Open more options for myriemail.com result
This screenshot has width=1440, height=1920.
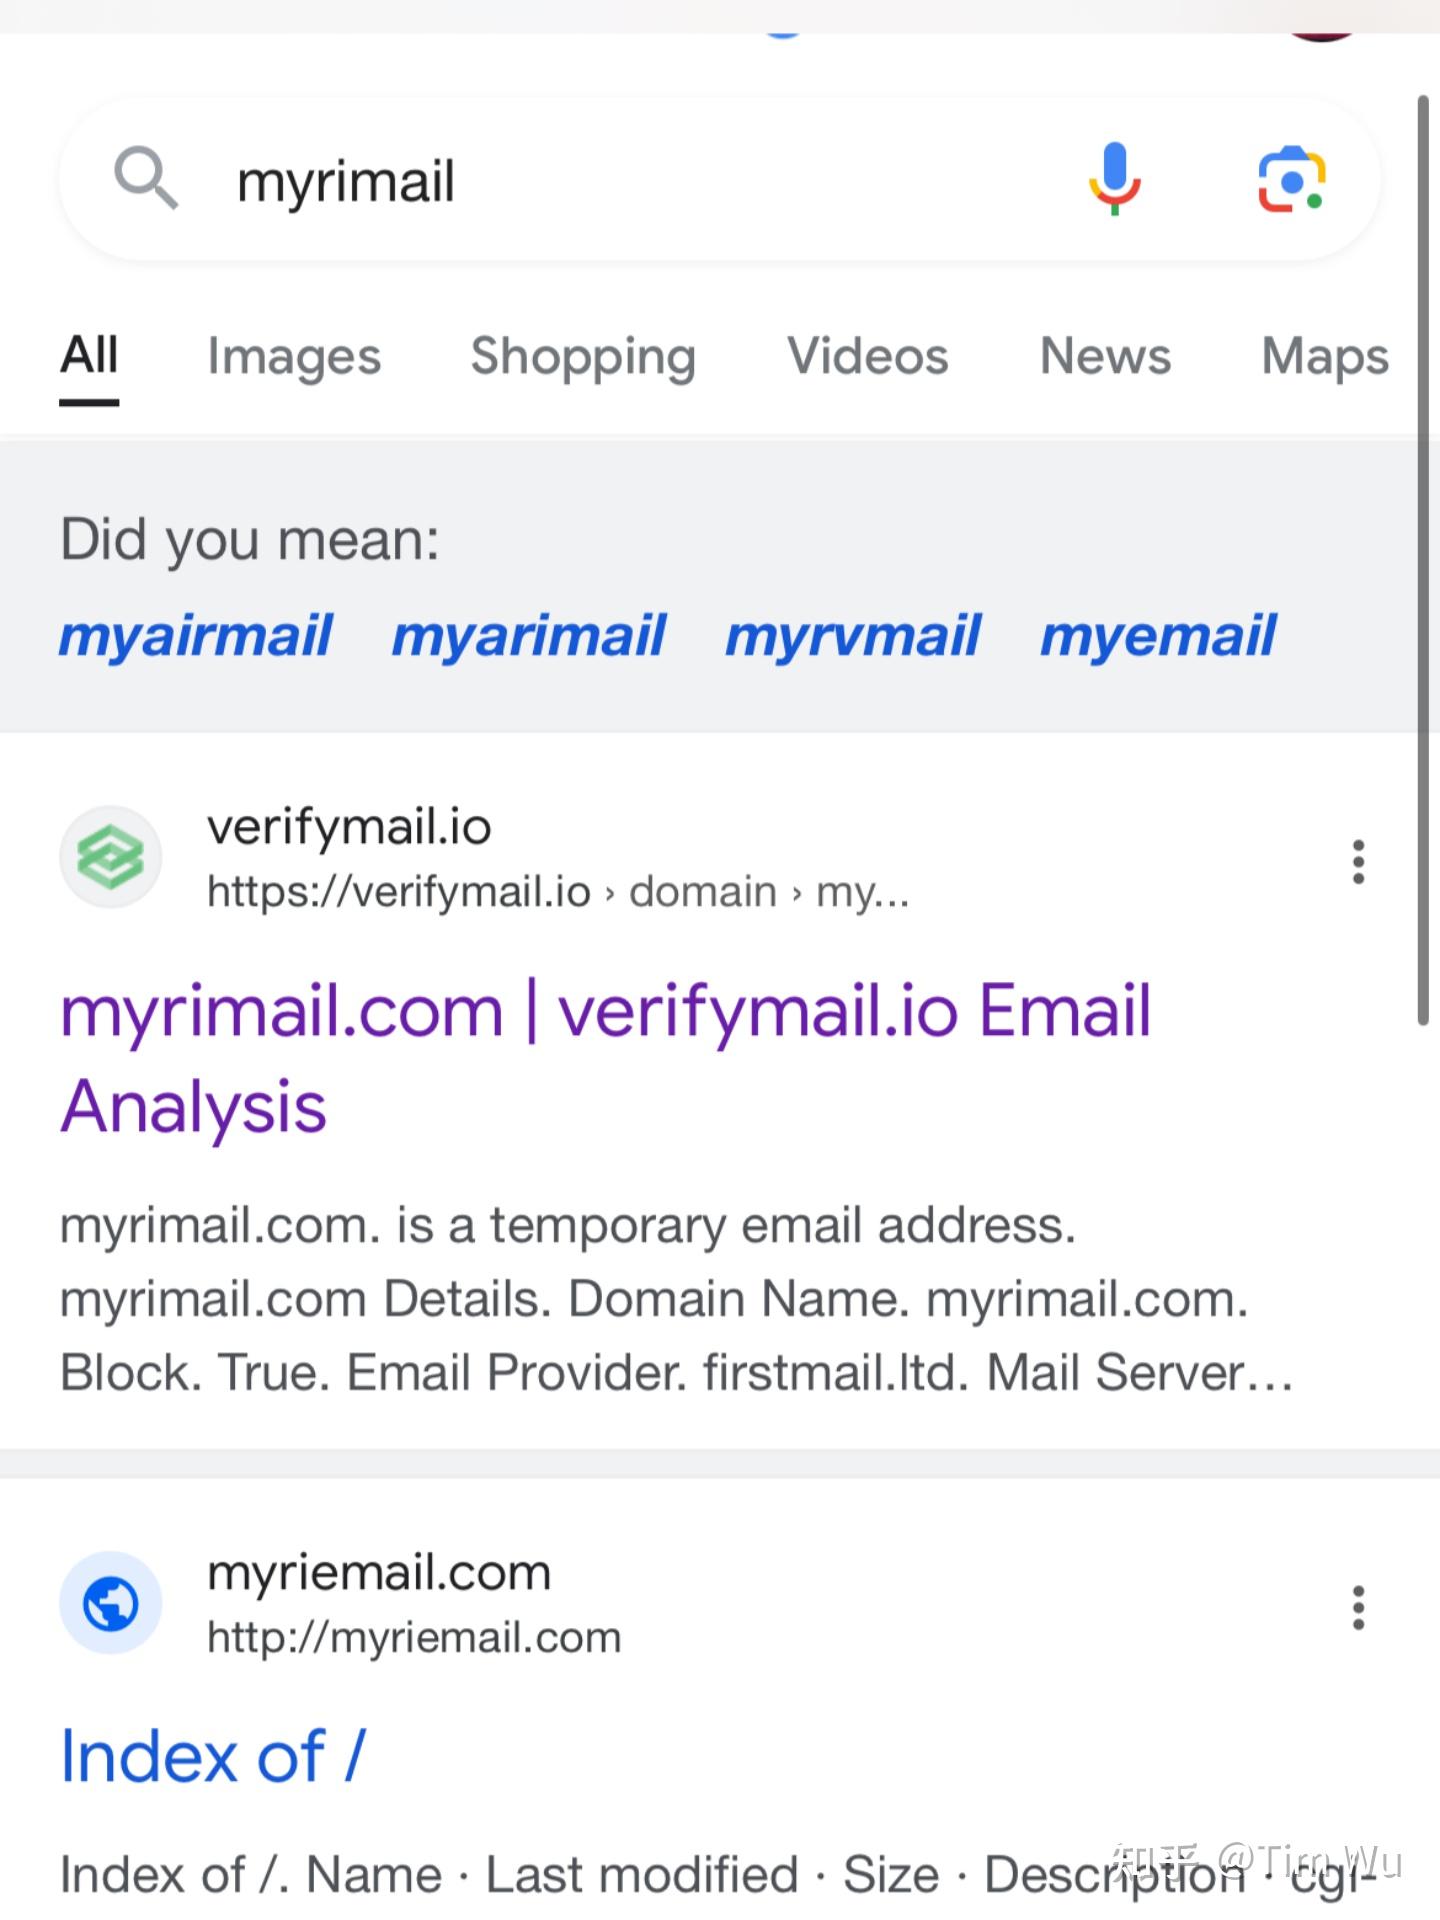click(x=1358, y=1607)
